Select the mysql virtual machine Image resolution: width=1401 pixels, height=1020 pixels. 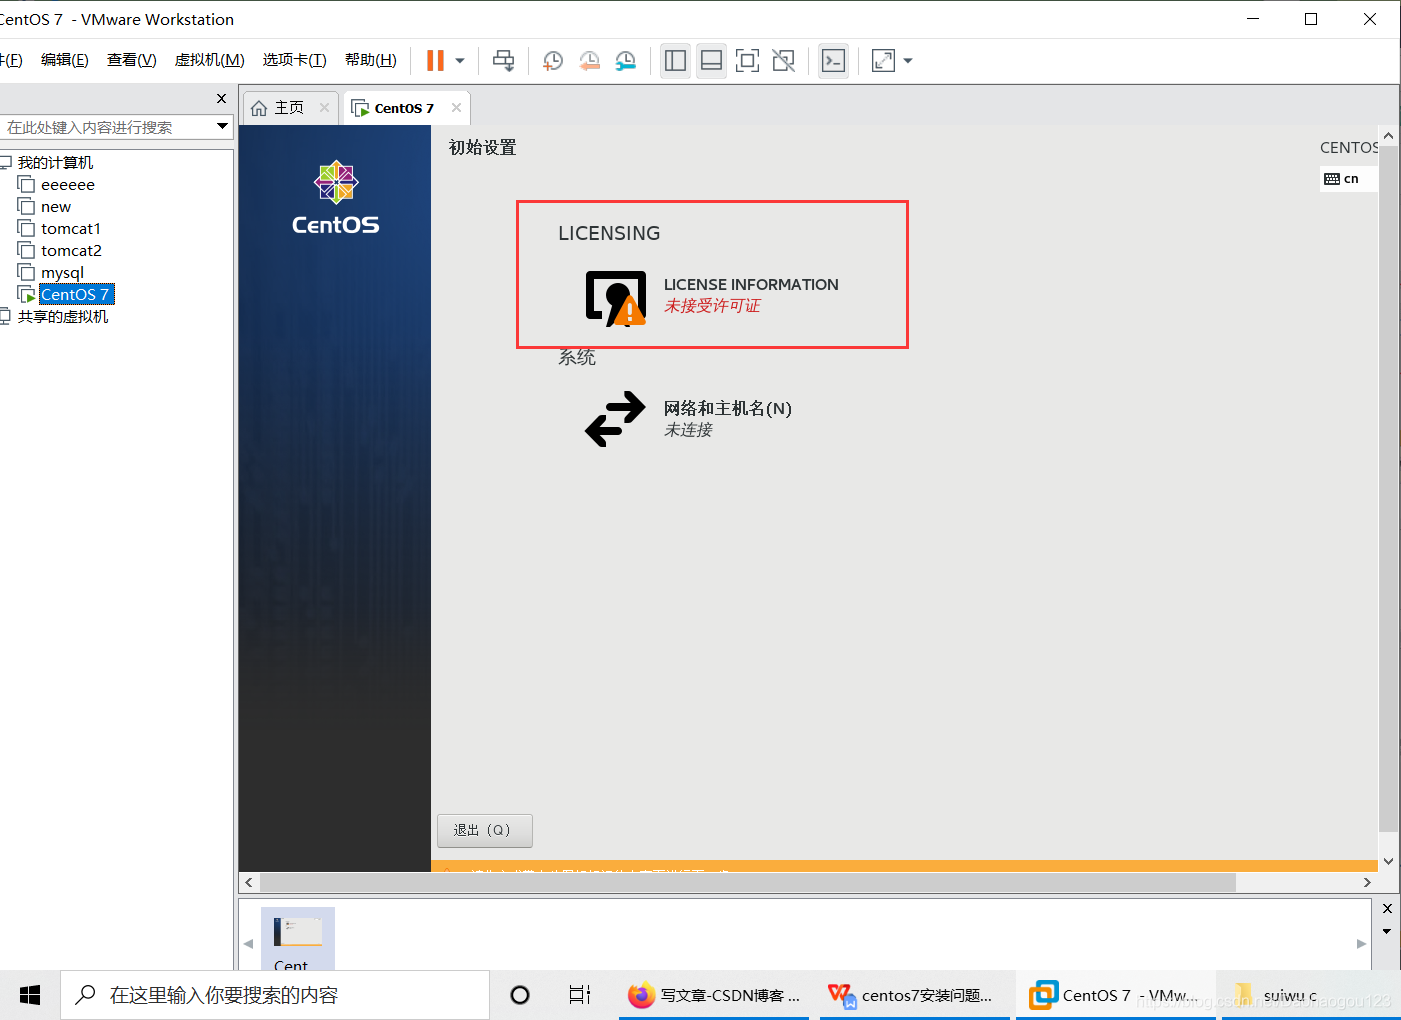coord(62,273)
